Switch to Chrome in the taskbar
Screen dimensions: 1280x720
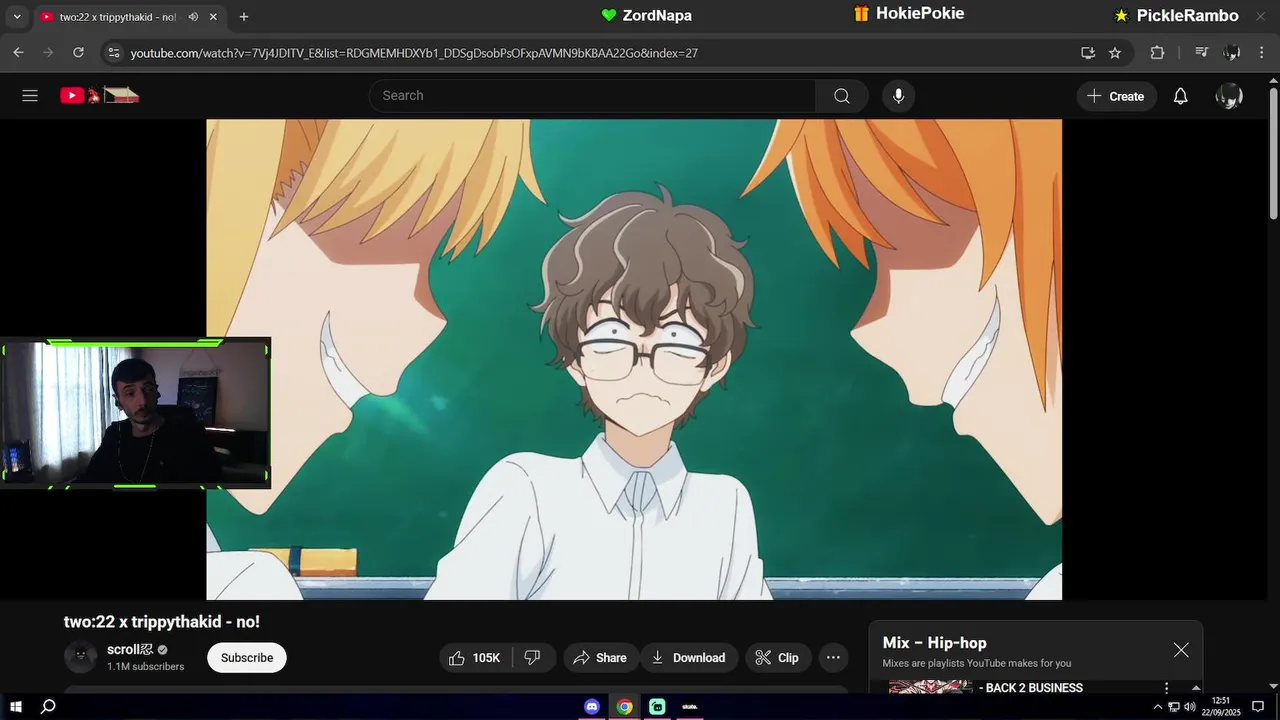(x=624, y=707)
